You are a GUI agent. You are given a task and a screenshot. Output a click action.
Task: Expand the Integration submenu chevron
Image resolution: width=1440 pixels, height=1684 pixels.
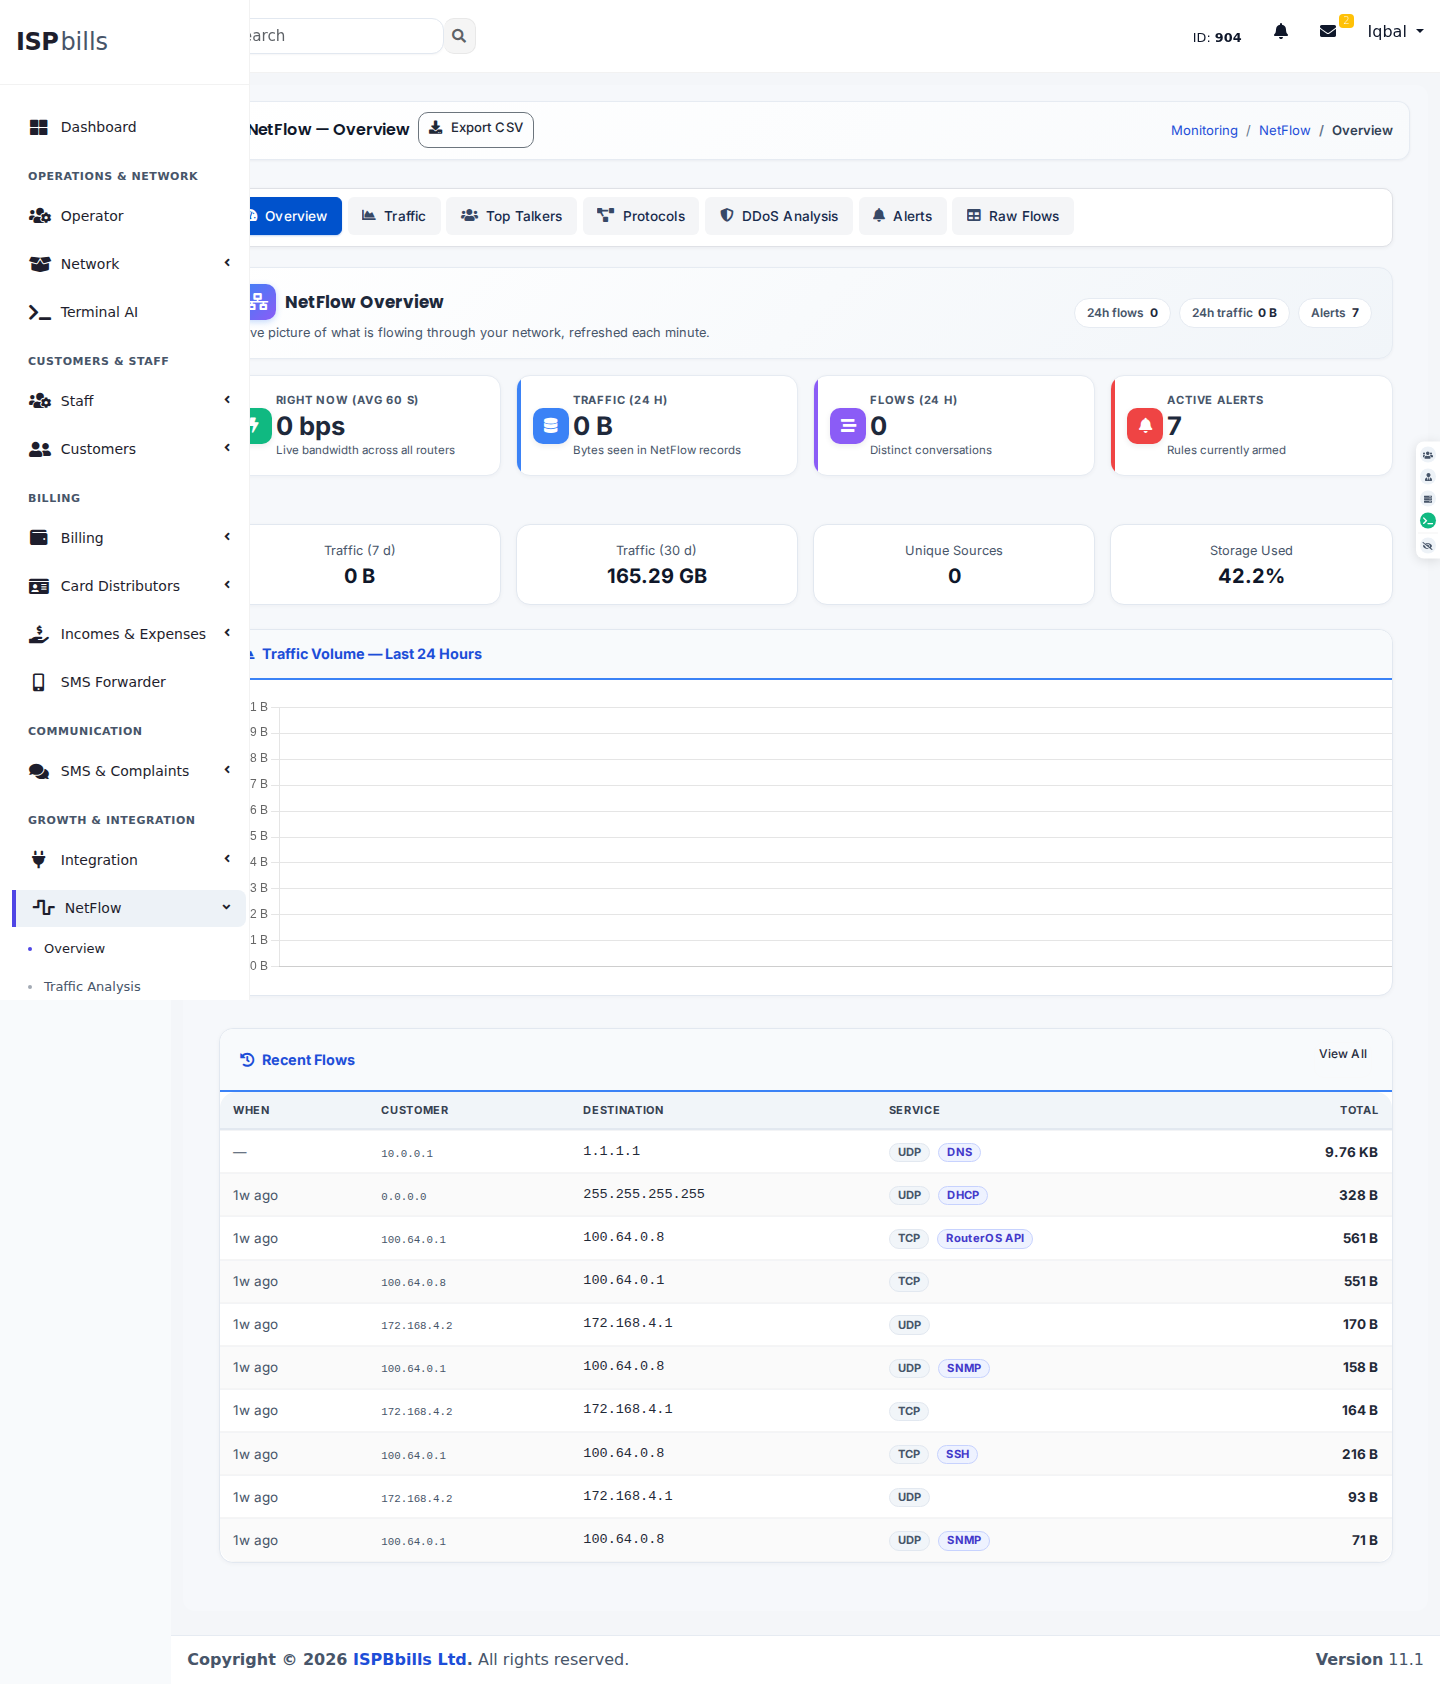pos(227,859)
